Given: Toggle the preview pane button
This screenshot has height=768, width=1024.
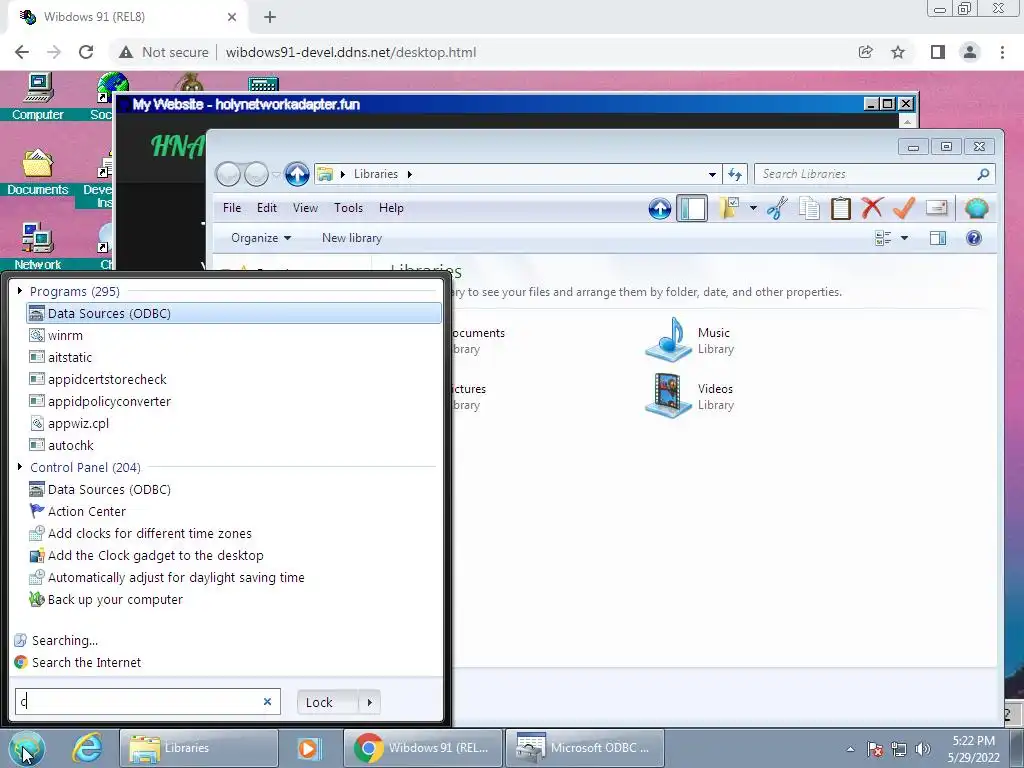Looking at the screenshot, I should [x=938, y=238].
